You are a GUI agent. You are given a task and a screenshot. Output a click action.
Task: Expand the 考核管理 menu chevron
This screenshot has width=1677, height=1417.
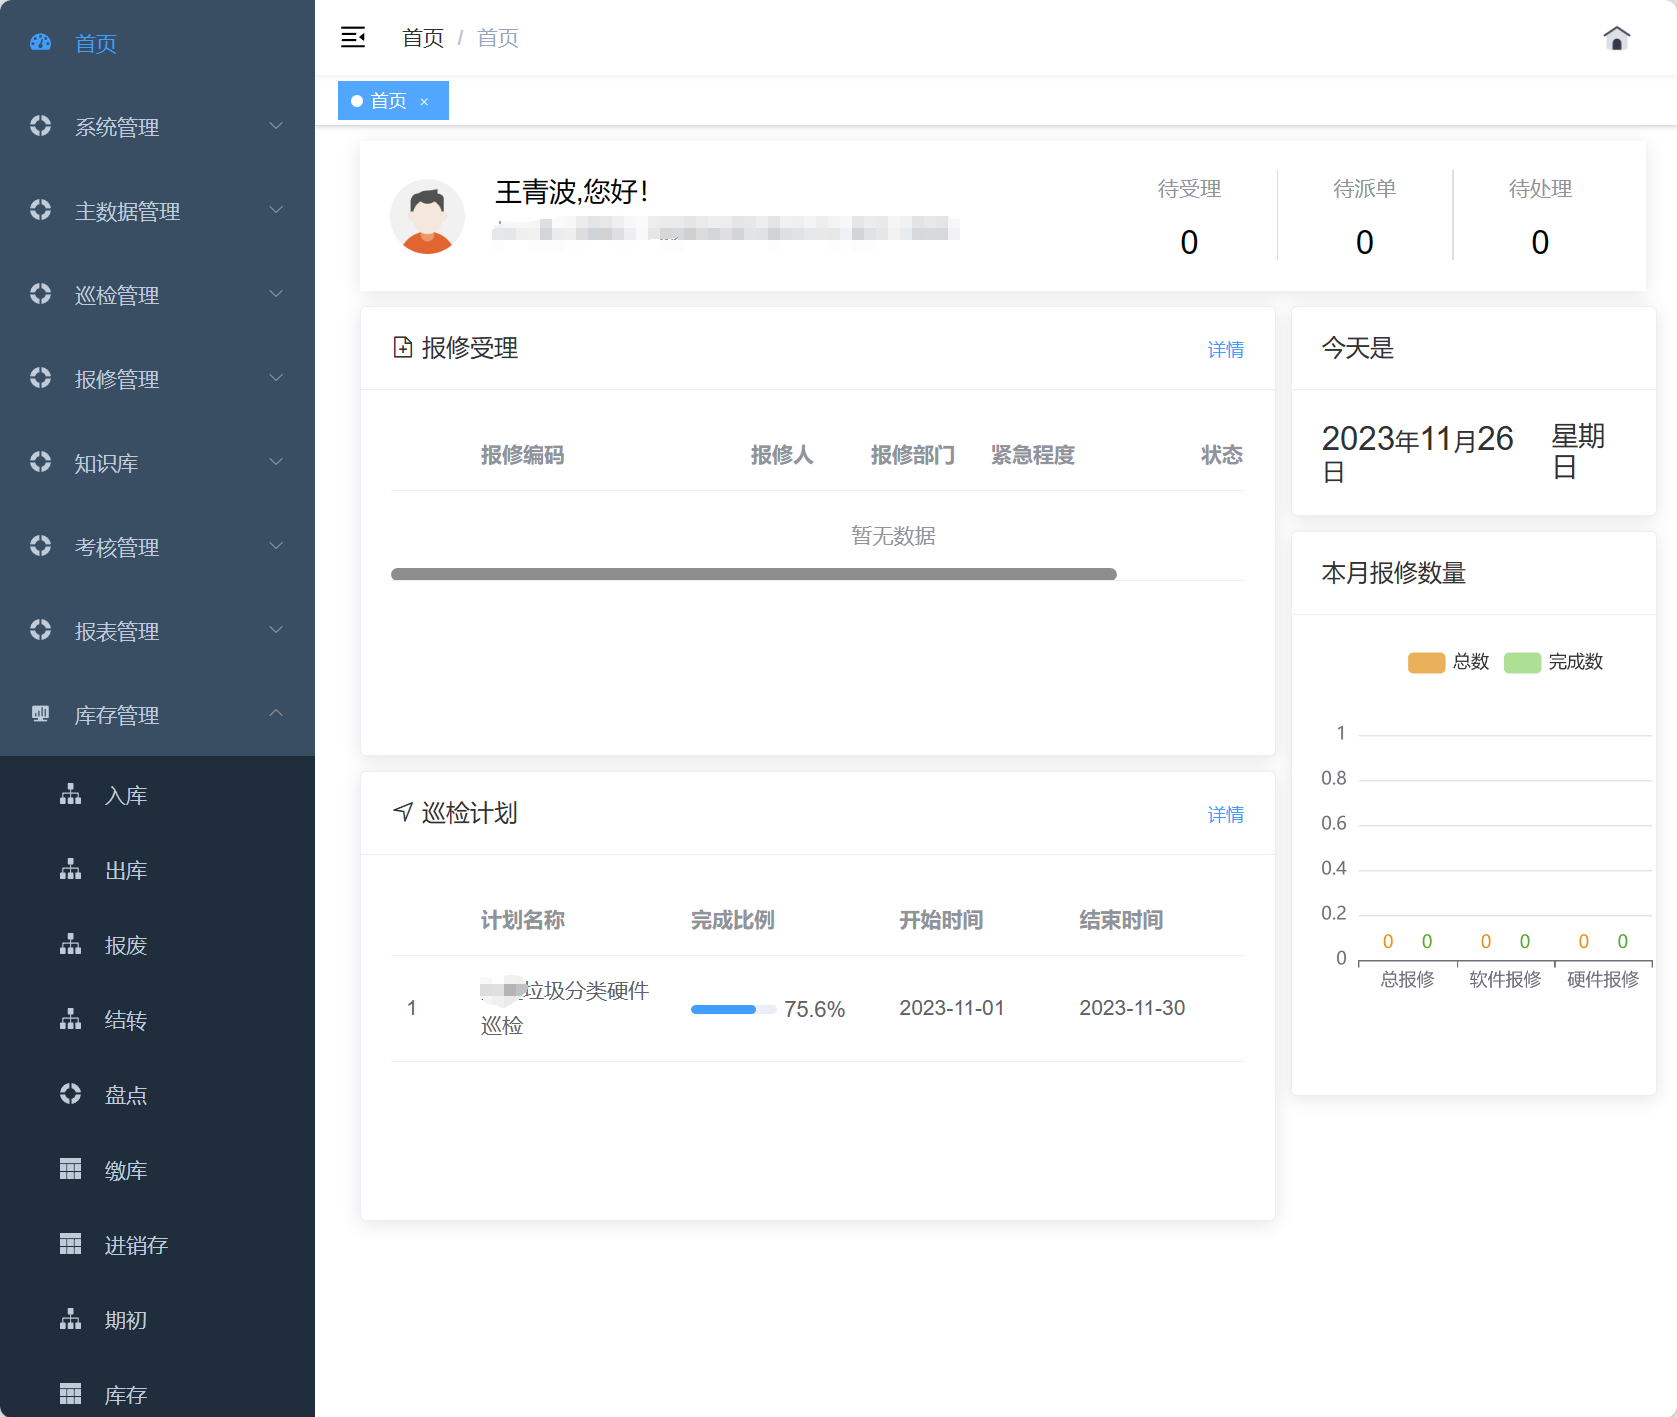(276, 546)
